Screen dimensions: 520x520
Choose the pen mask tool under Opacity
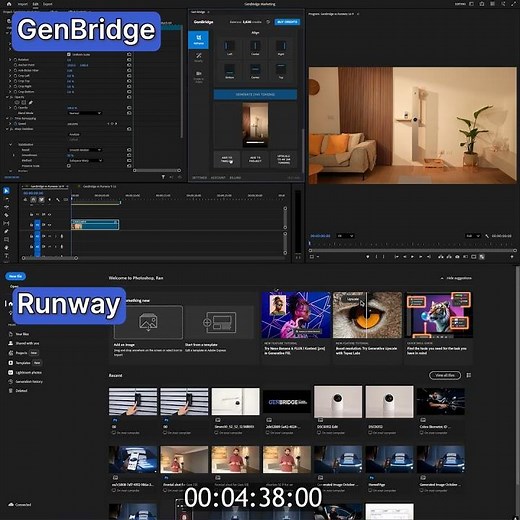point(30,102)
